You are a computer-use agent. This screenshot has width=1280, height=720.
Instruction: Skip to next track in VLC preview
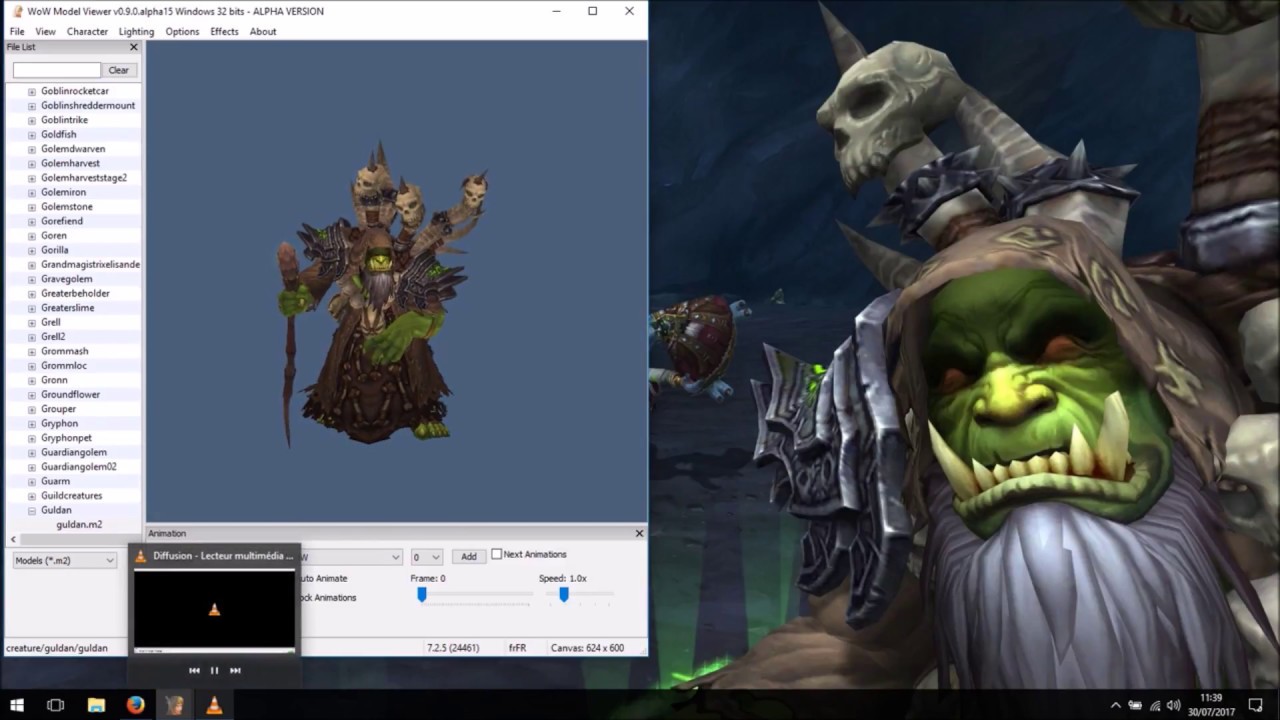click(235, 670)
